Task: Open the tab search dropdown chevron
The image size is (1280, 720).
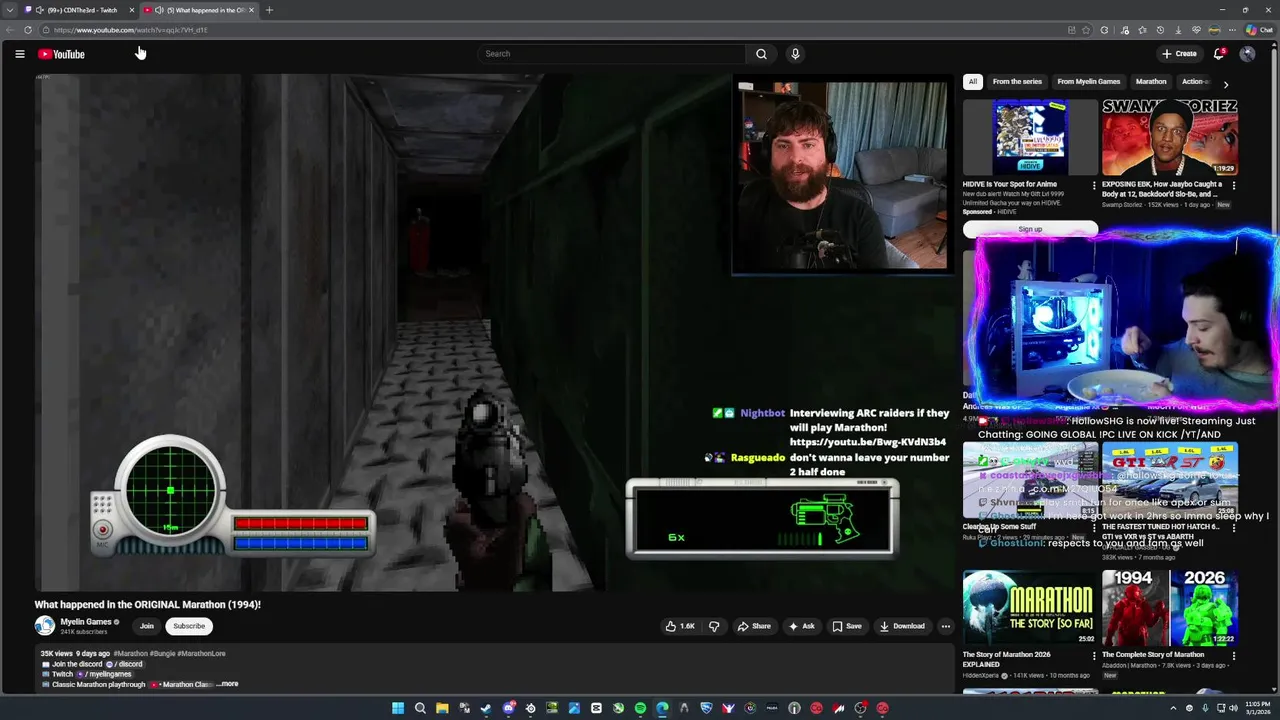Action: [x=9, y=10]
